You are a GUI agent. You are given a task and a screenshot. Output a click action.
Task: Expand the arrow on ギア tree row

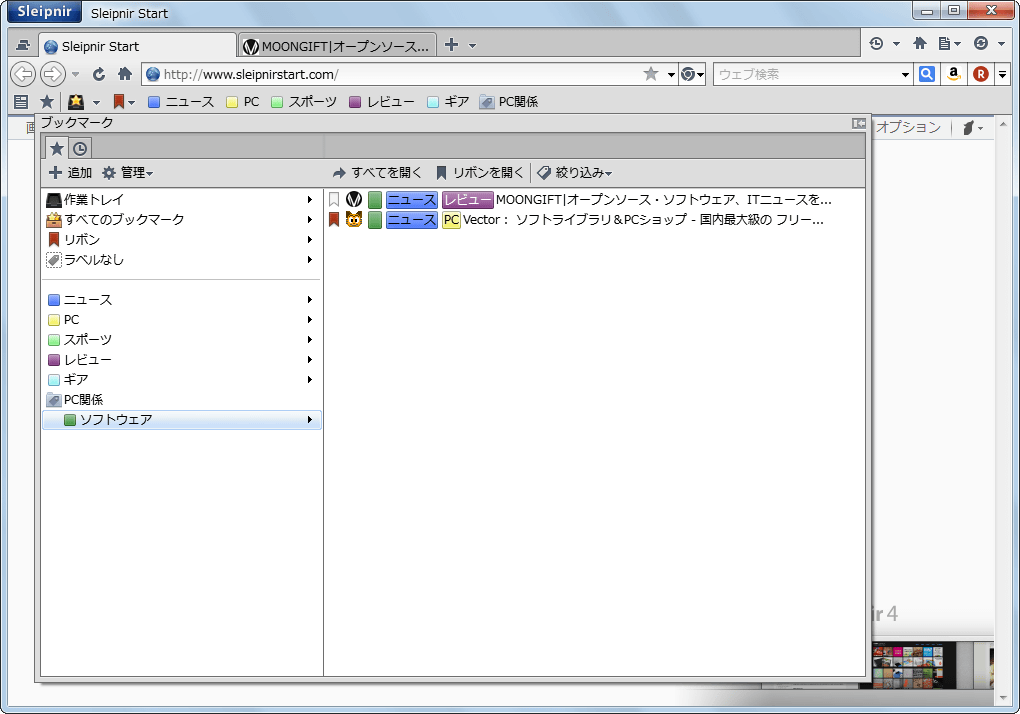(x=310, y=380)
